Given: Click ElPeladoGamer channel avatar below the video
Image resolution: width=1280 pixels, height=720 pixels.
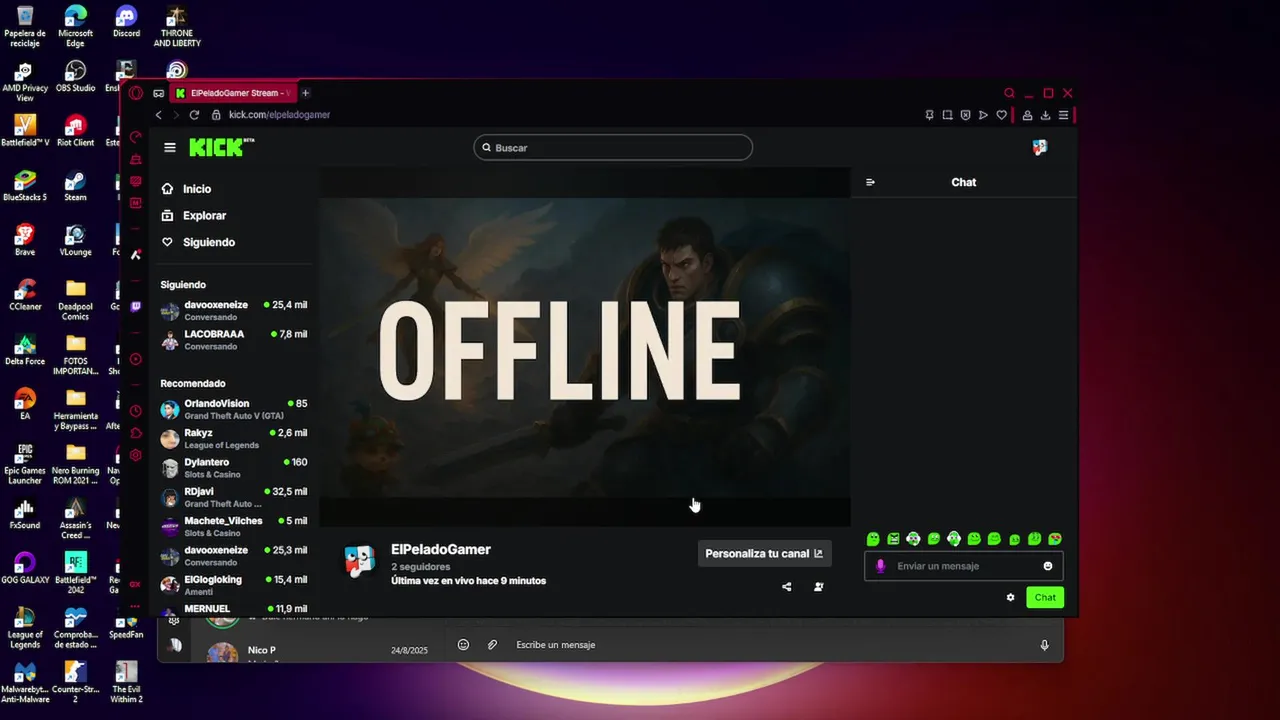Looking at the screenshot, I should 359,562.
